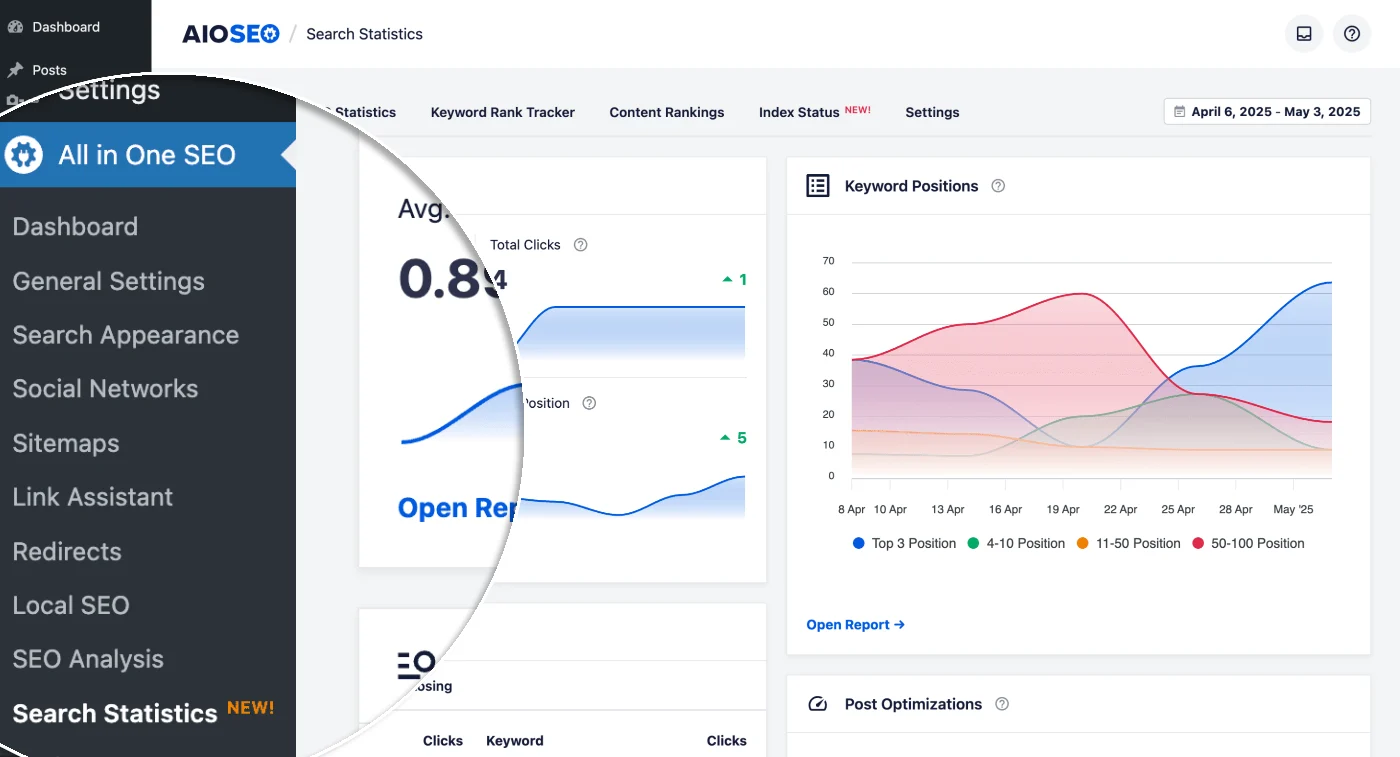Click the Total Clicks sparkline chart
The image size is (1400, 757).
pyautogui.click(x=630, y=332)
